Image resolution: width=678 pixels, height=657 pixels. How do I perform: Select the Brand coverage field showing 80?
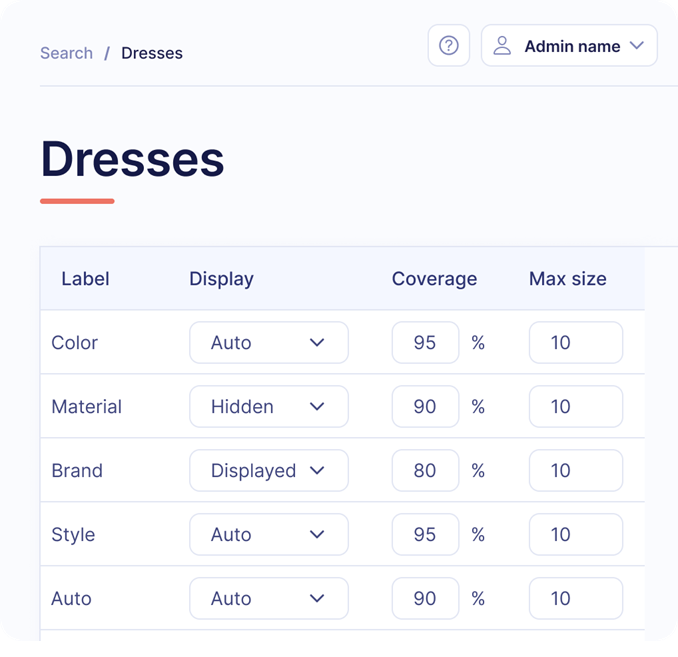point(425,471)
